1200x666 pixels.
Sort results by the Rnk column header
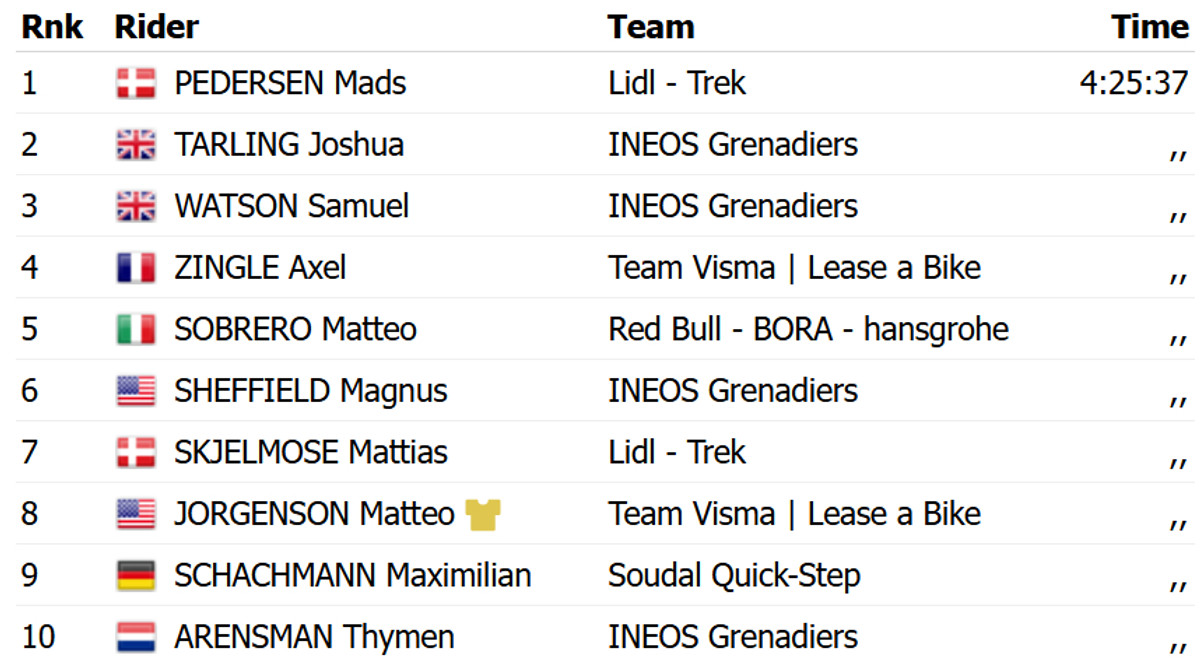click(52, 27)
